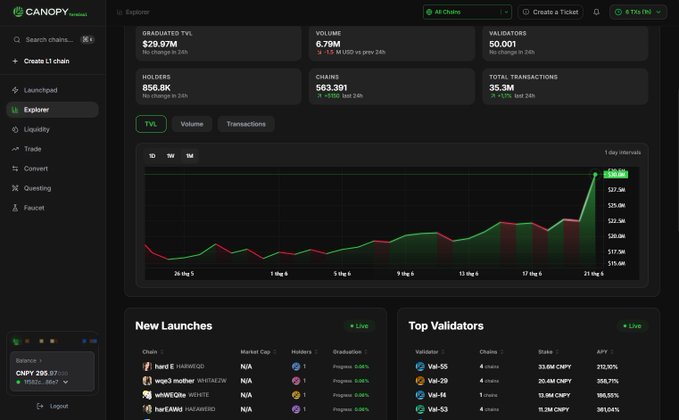The height and width of the screenshot is (420, 679).
Task: Click the notification bell icon
Action: coord(596,12)
